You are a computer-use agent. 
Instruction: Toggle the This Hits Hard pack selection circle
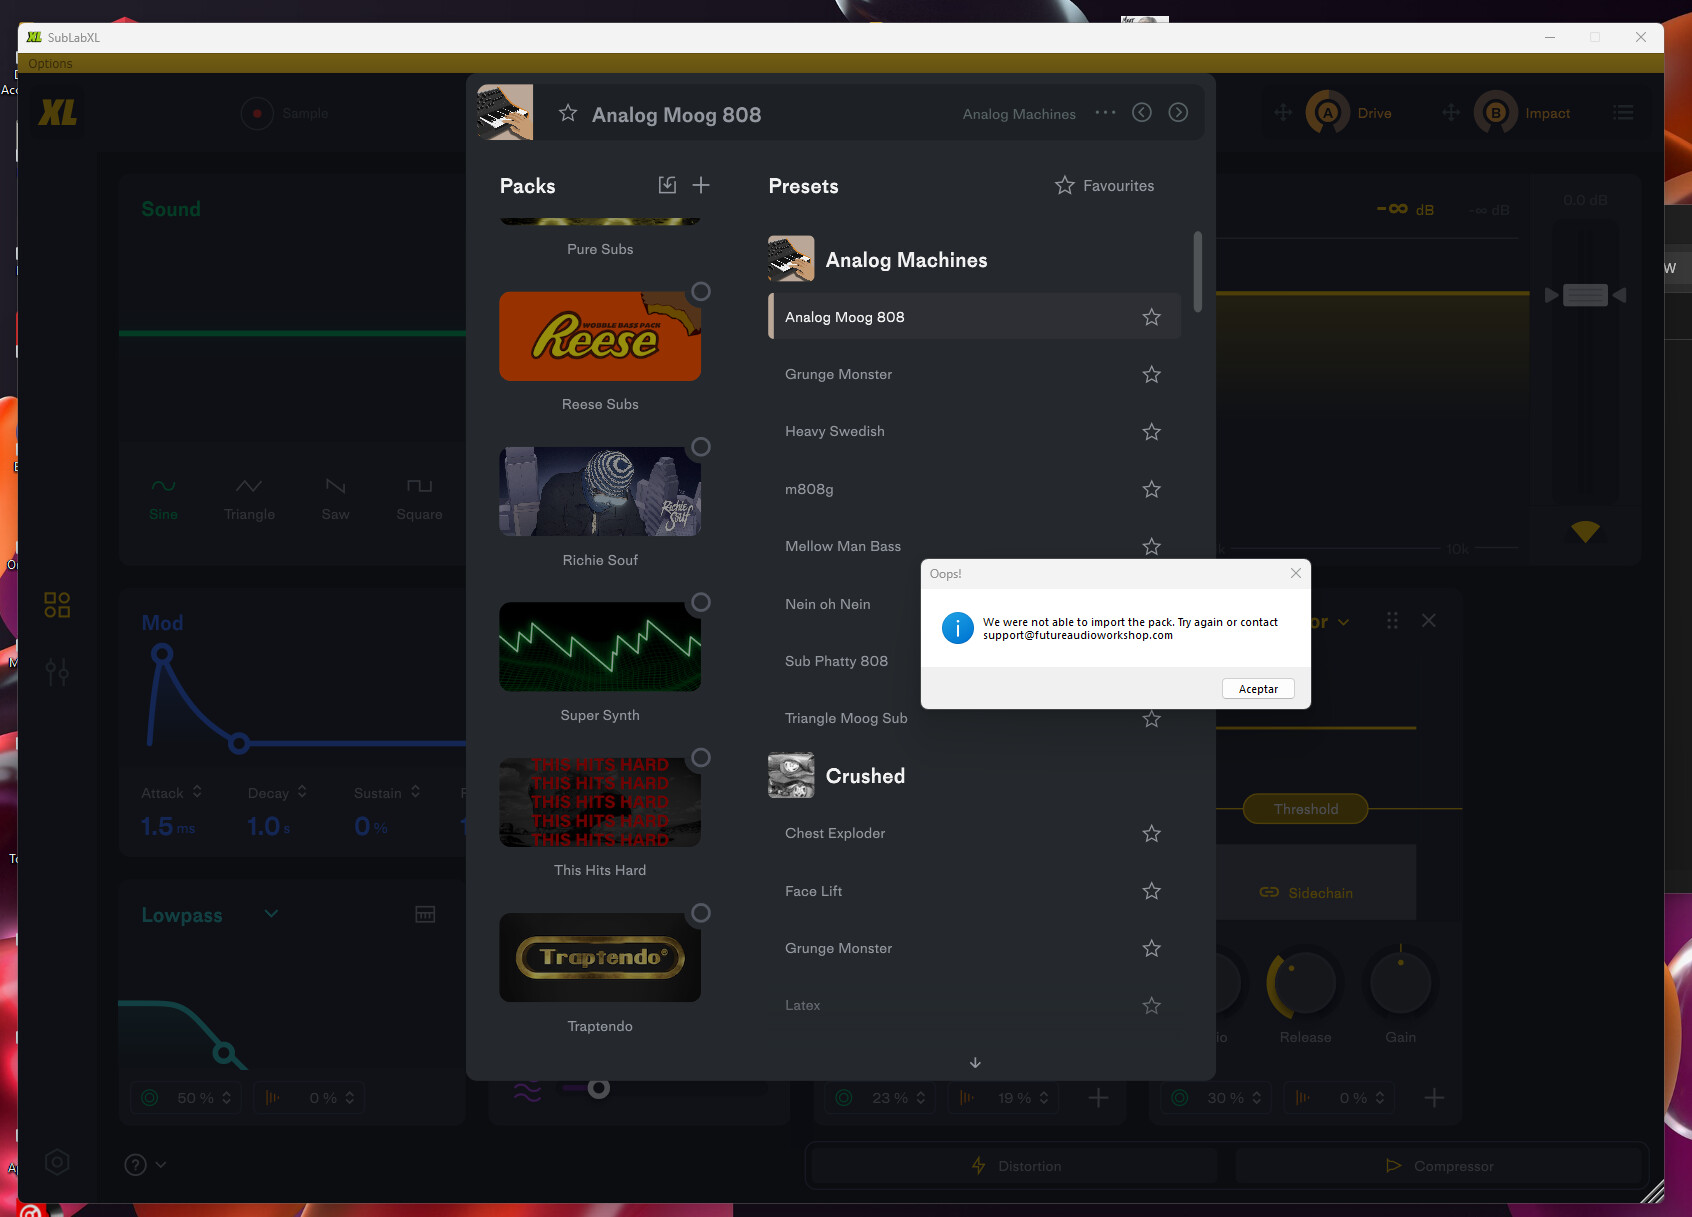tap(701, 757)
